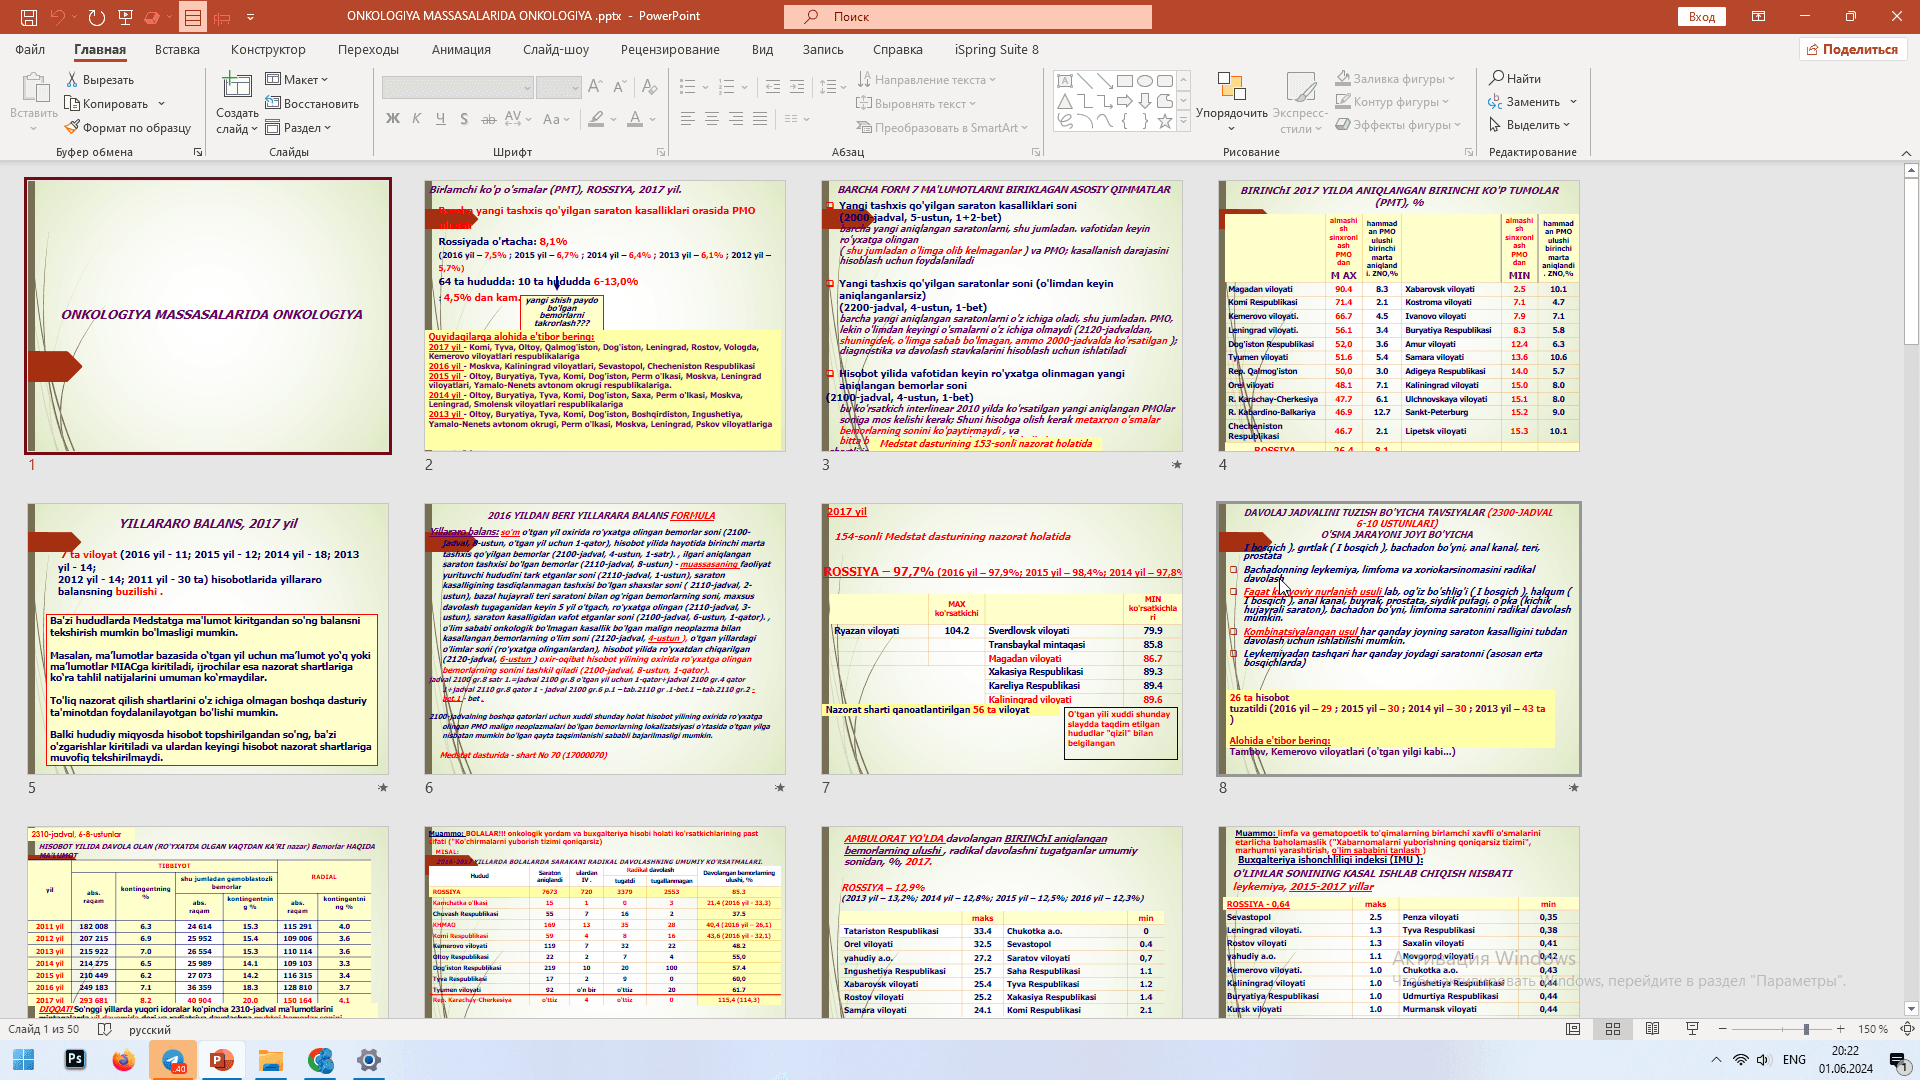Viewport: 1920px width, 1080px height.
Task: Open the font size combo box
Action: [558, 88]
